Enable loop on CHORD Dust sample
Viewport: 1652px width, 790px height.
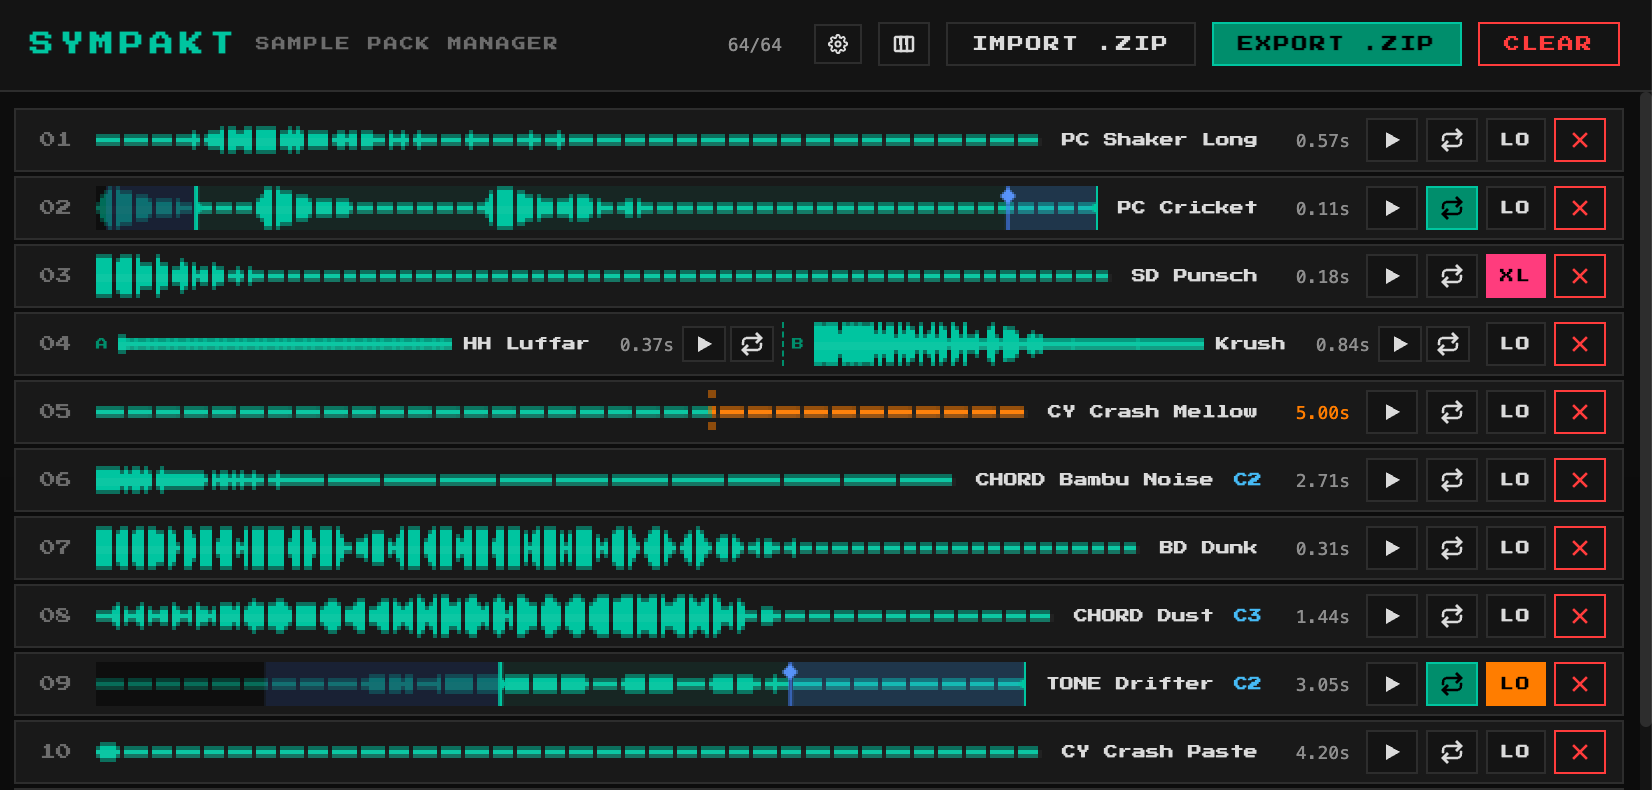1451,616
